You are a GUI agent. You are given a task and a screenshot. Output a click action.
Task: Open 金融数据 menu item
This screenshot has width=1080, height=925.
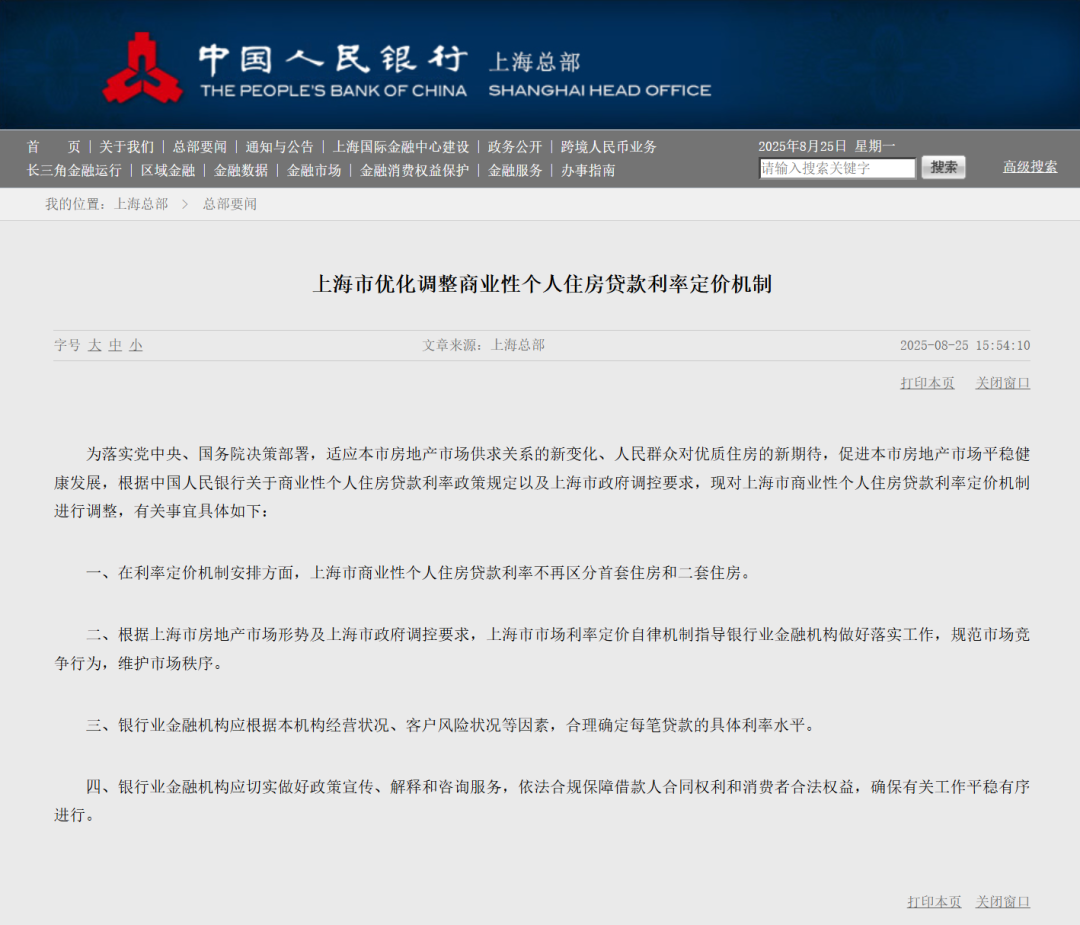[x=241, y=171]
